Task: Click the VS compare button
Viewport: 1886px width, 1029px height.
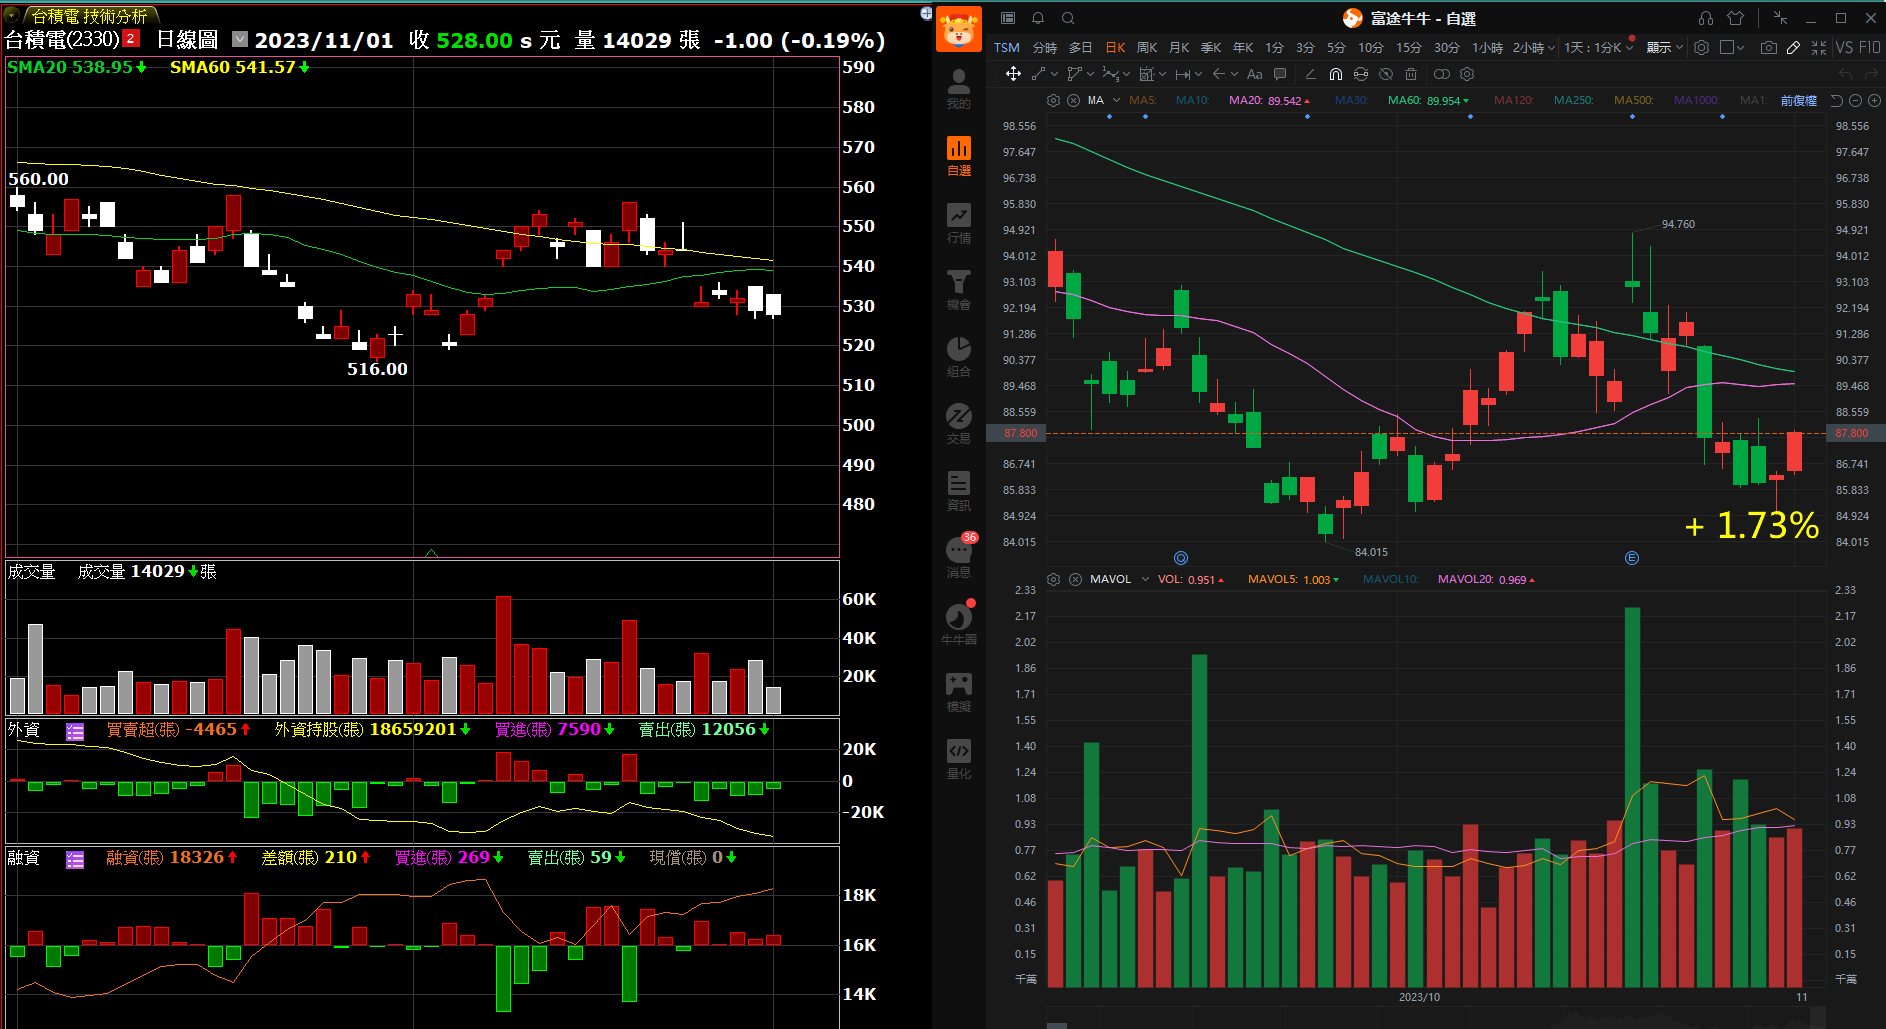Action: tap(1844, 47)
